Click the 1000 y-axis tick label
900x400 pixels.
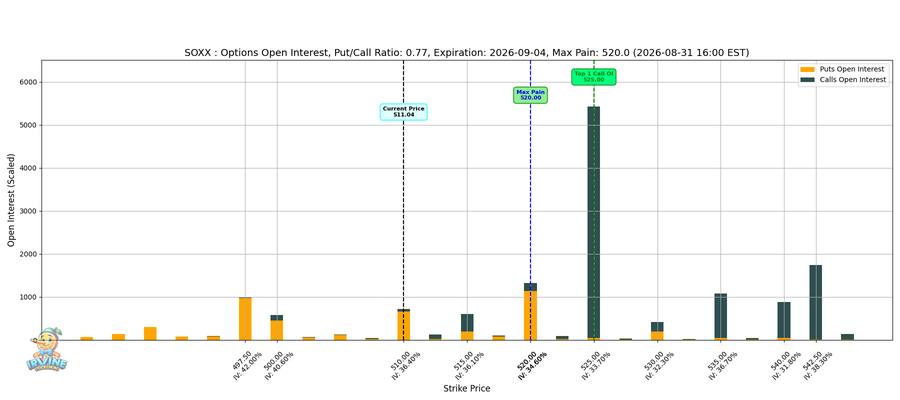(29, 297)
